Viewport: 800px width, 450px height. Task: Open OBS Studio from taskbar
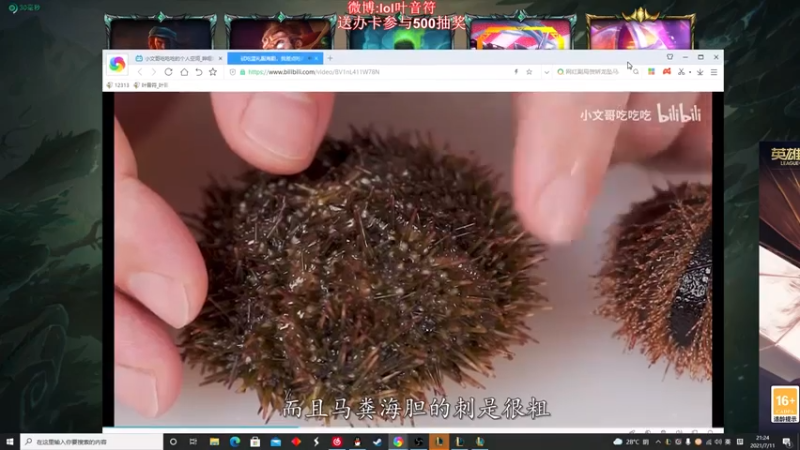[x=418, y=442]
